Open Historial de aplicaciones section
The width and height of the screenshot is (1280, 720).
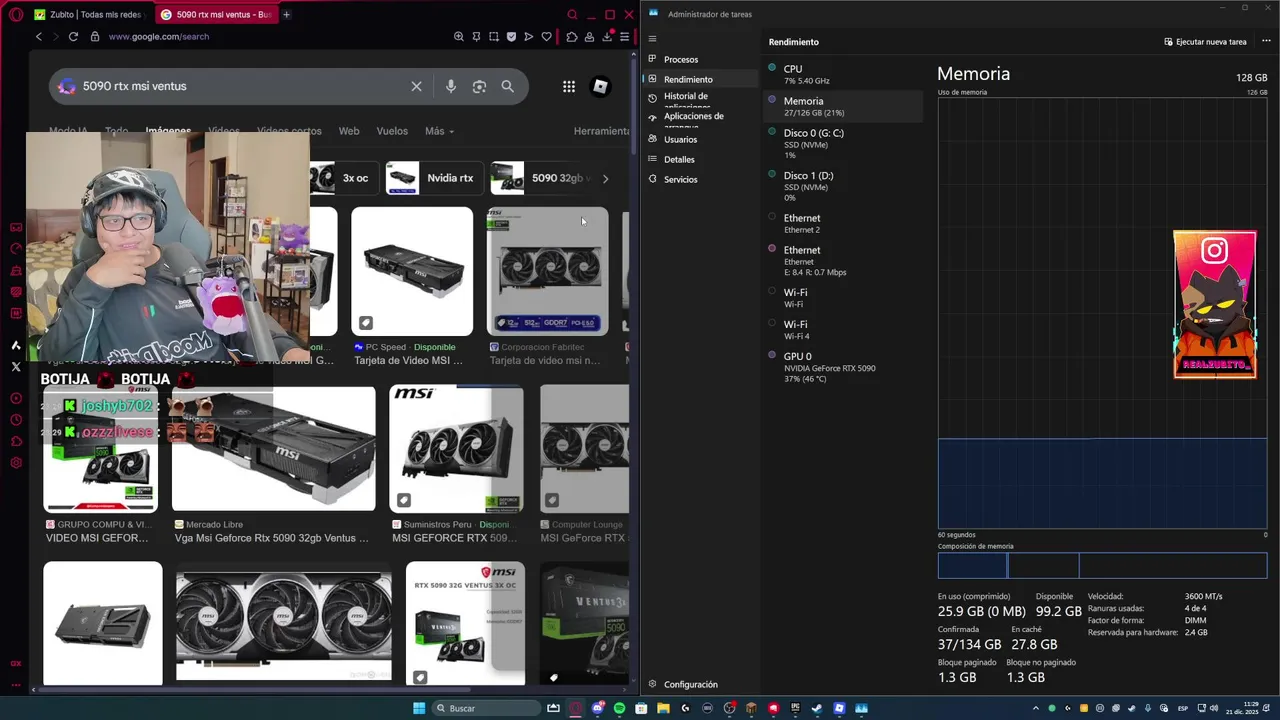click(x=700, y=99)
